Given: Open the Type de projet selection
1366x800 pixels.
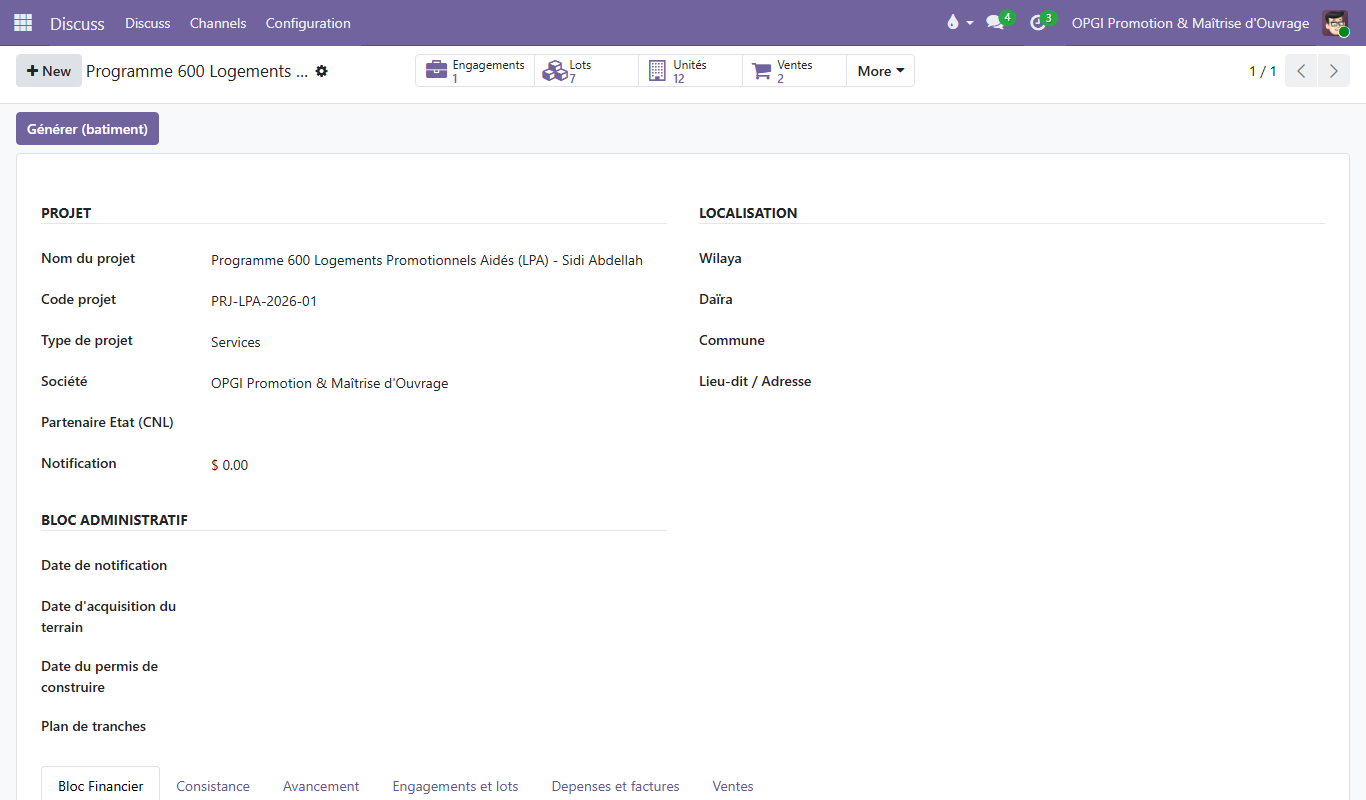Looking at the screenshot, I should 438,342.
